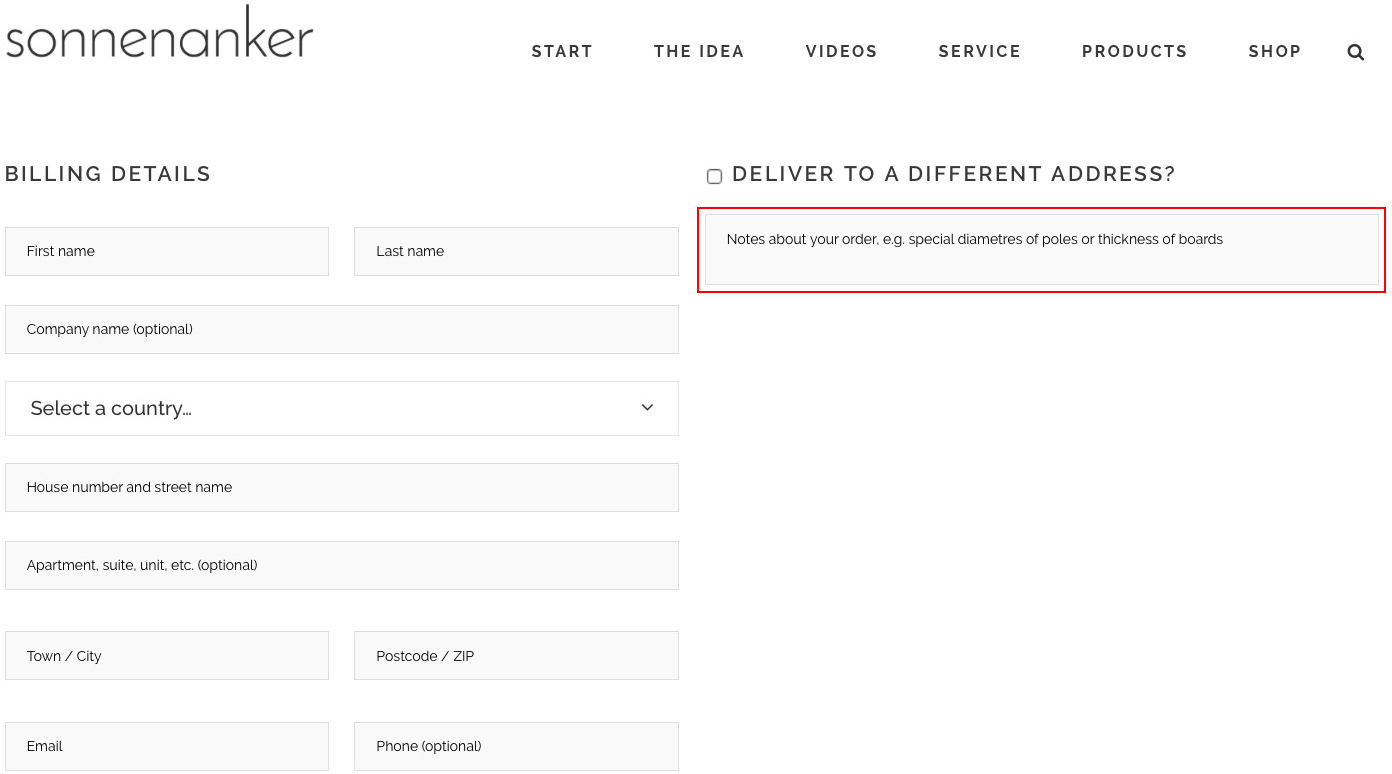Open the VIDEOS menu item

point(841,52)
